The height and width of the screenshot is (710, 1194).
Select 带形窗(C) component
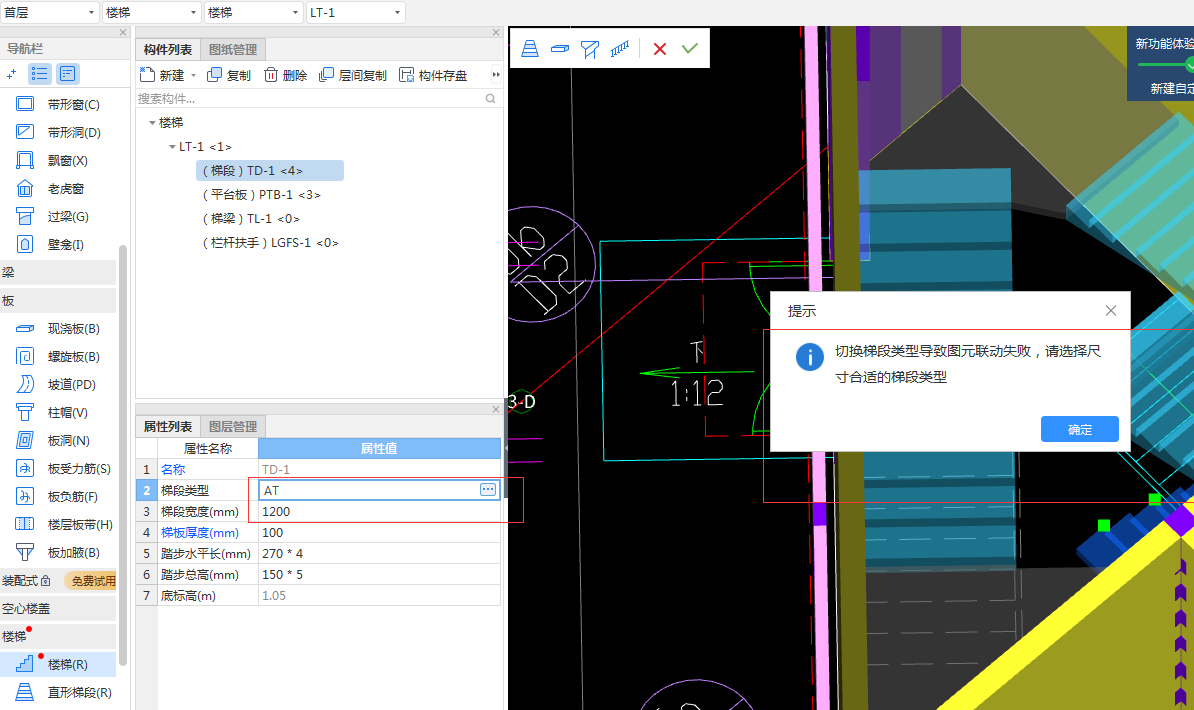[x=58, y=104]
